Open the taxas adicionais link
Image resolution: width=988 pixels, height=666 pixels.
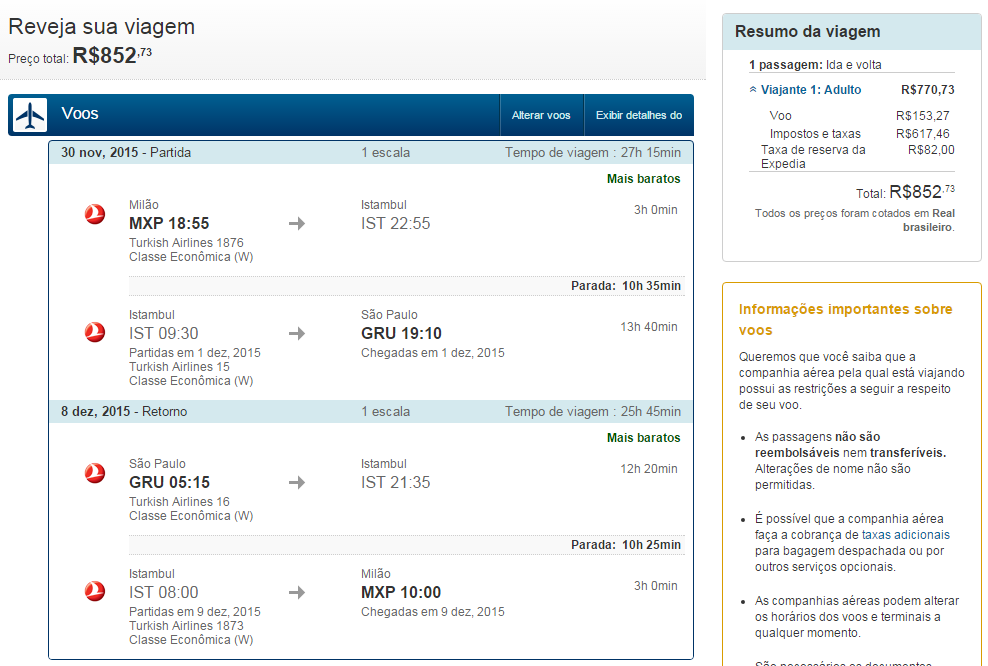[905, 535]
